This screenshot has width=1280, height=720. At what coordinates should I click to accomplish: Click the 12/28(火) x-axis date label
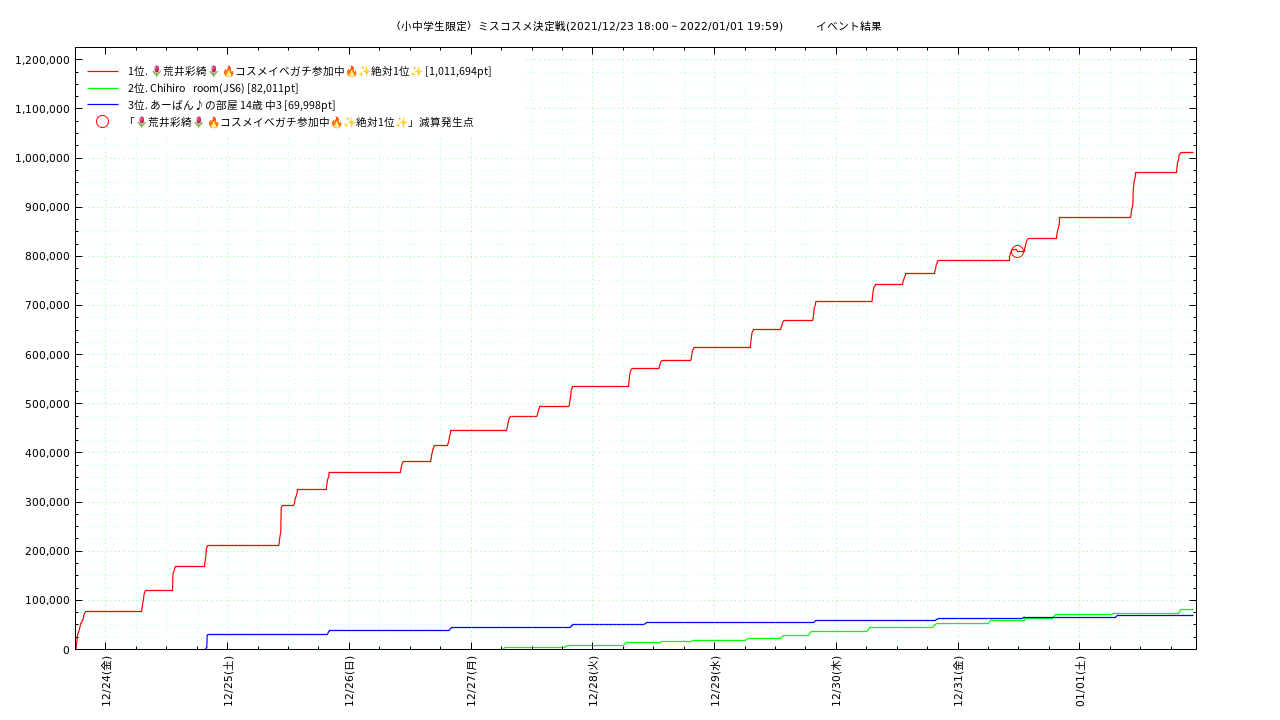tap(593, 681)
